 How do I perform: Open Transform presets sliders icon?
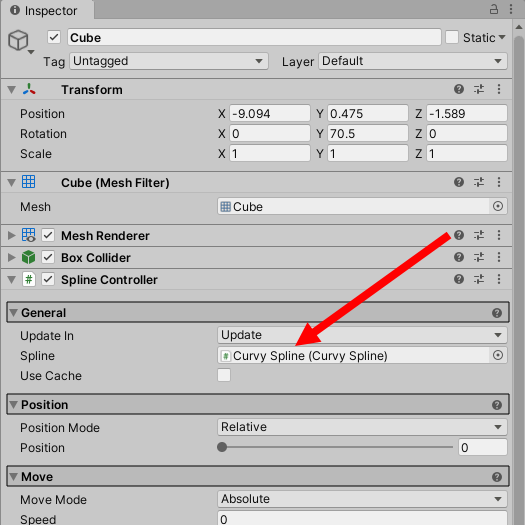click(x=479, y=89)
